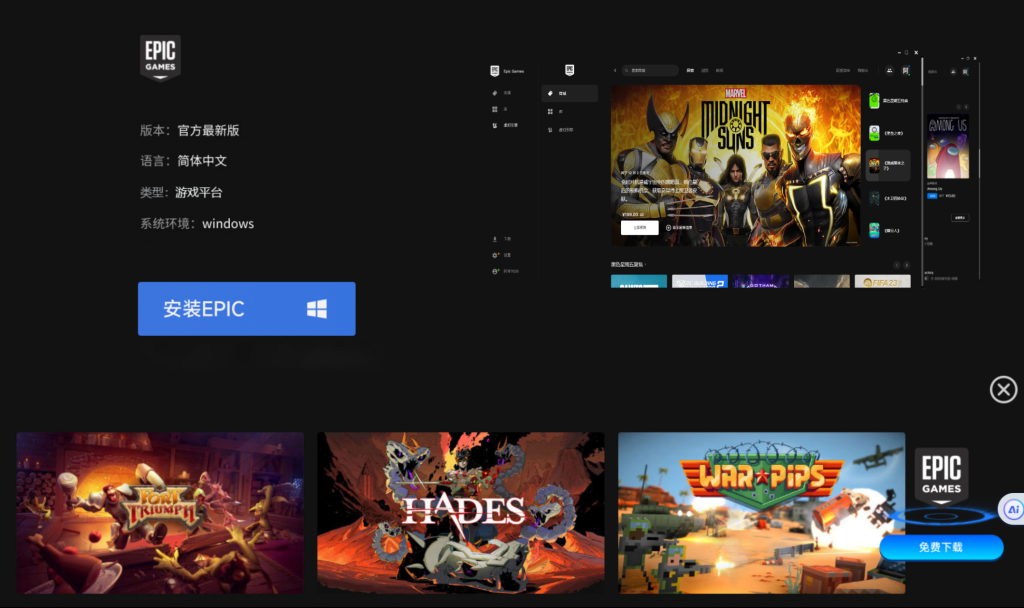The image size is (1024, 608).
Task: Click the 免费下载 free download button
Action: coord(941,547)
